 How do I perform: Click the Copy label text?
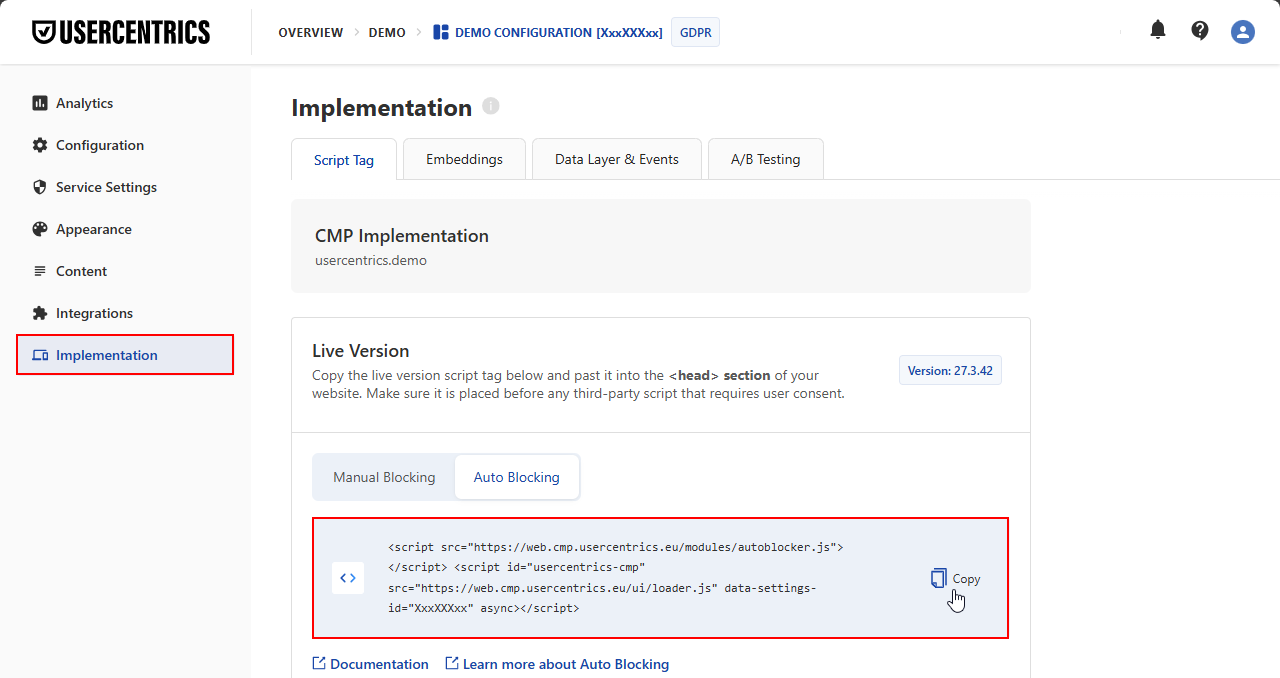(966, 579)
